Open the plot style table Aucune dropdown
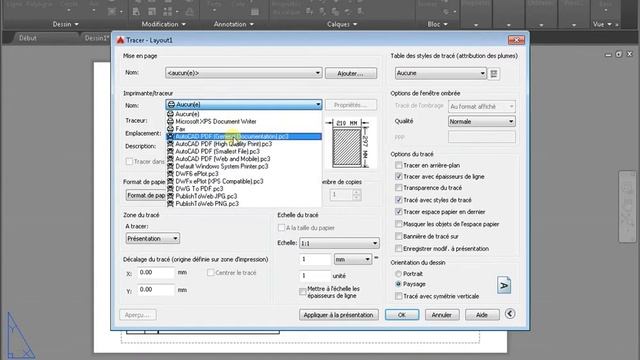The width and height of the screenshot is (640, 360). pos(440,73)
